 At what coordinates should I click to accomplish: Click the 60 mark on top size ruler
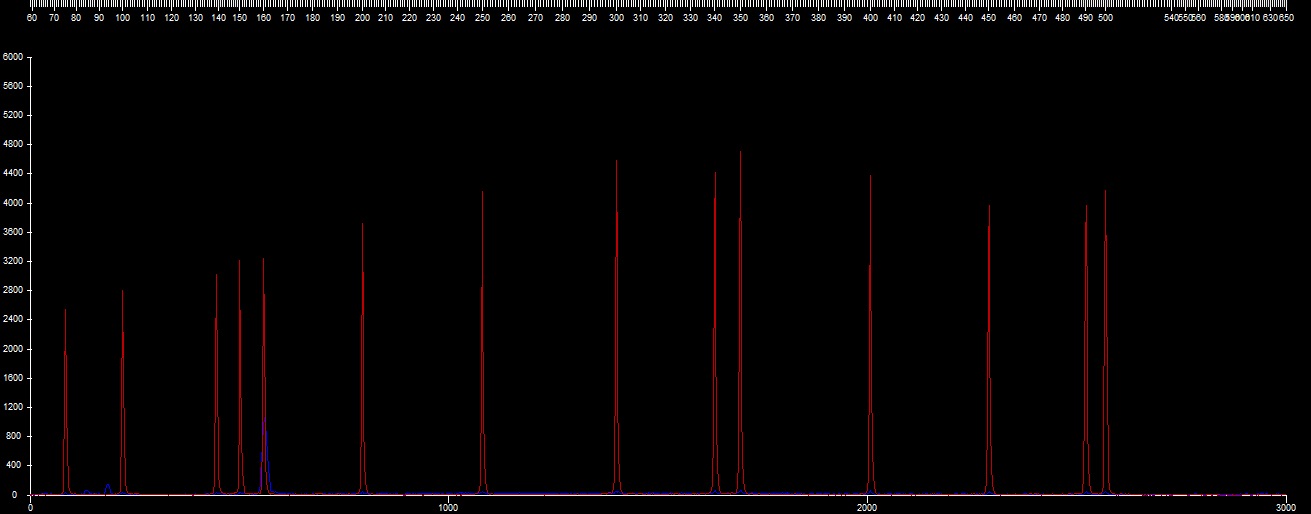32,18
